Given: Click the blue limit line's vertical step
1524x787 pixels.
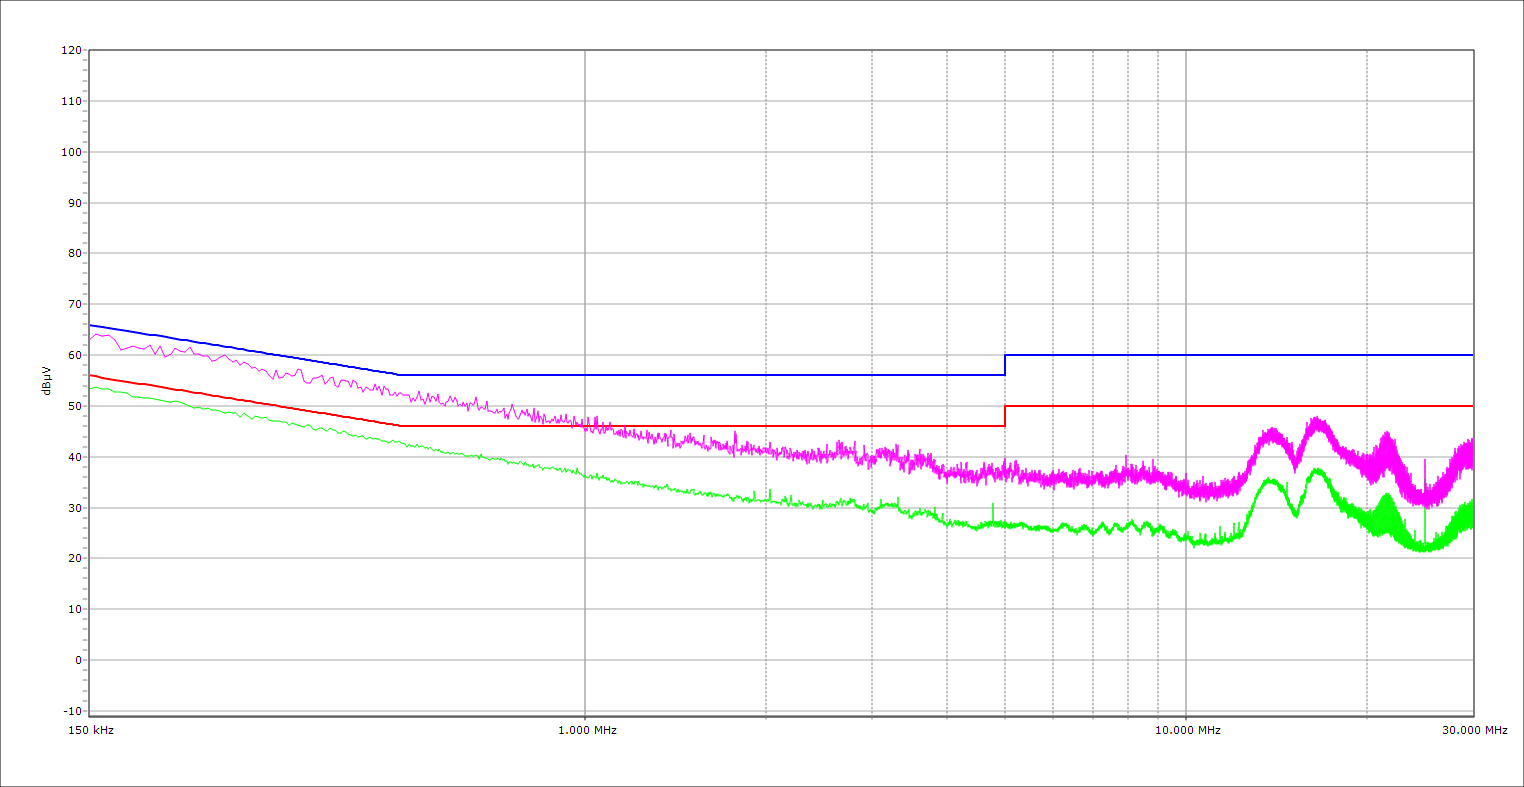Looking at the screenshot, I should pyautogui.click(x=1005, y=365).
